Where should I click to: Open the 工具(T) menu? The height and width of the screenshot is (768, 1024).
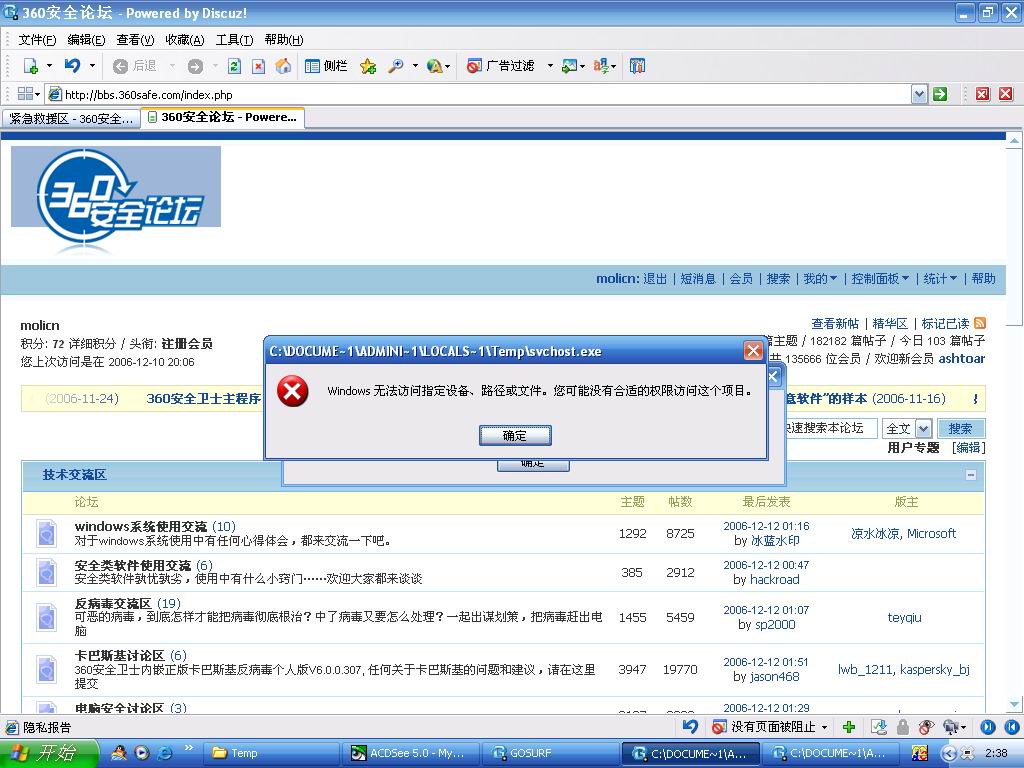(234, 40)
